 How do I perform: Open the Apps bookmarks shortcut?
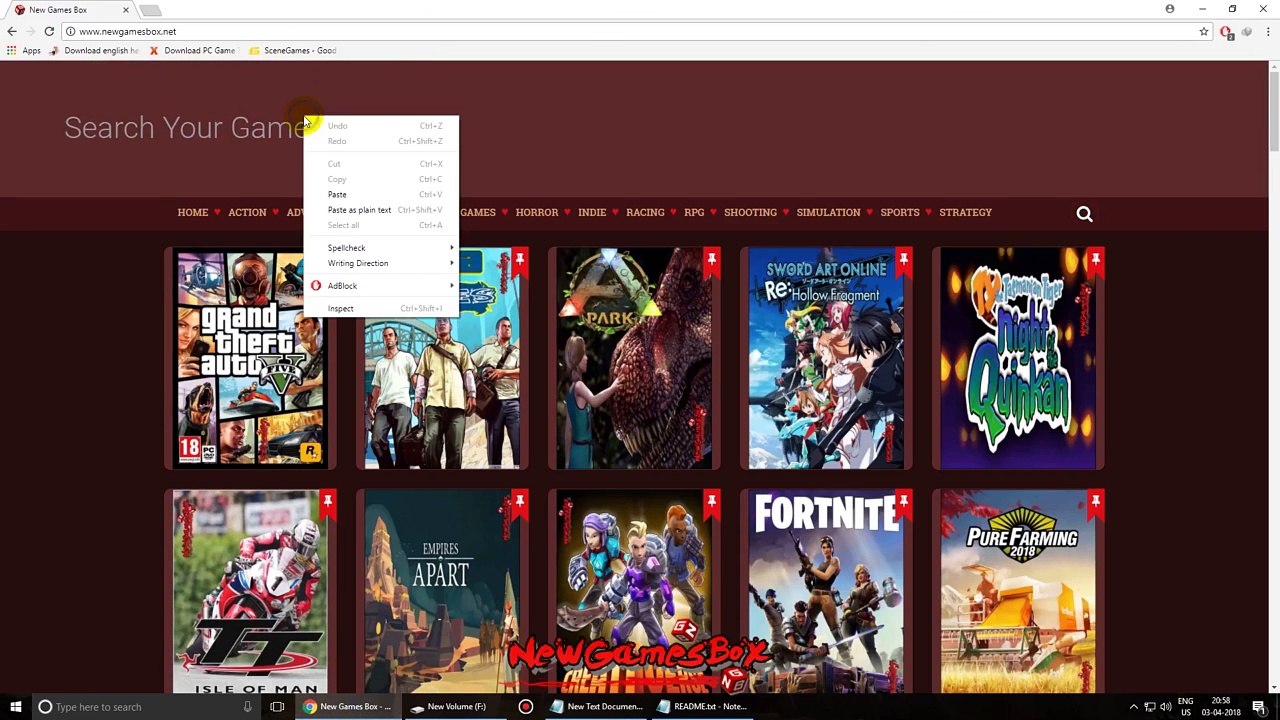tap(23, 50)
